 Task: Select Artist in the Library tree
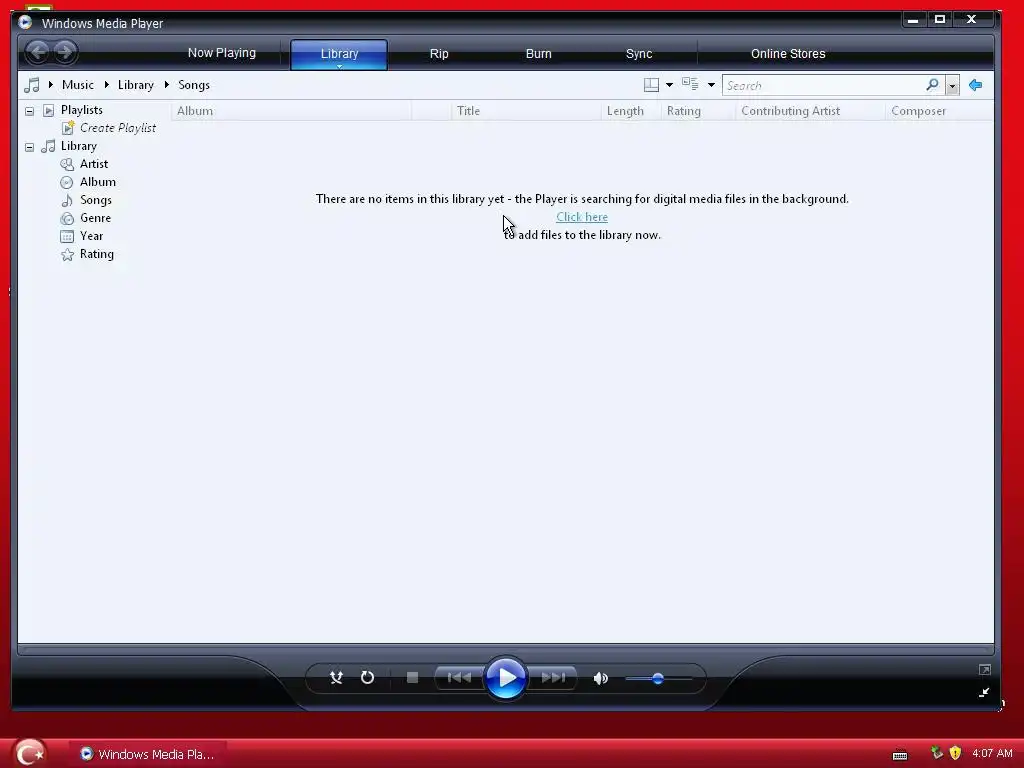tap(94, 164)
